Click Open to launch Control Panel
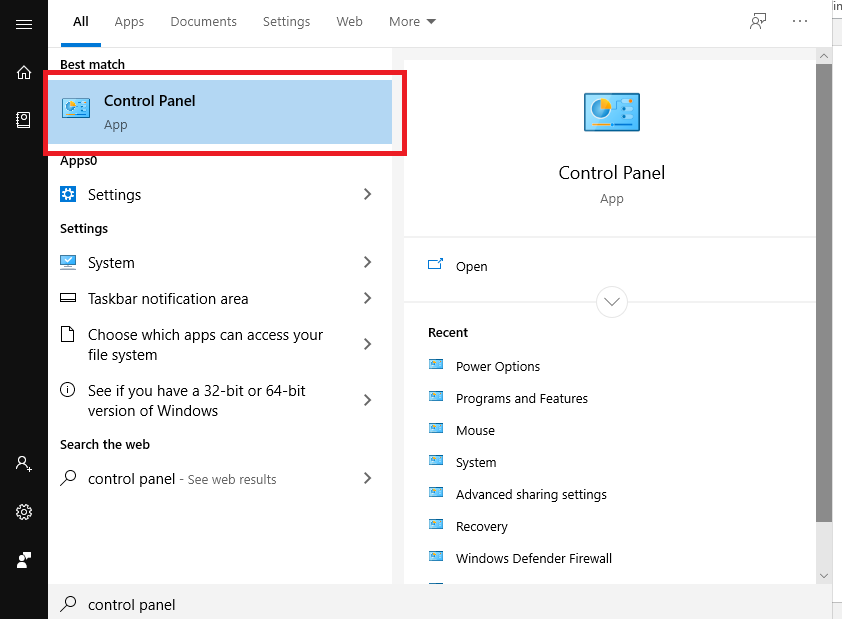 471,266
